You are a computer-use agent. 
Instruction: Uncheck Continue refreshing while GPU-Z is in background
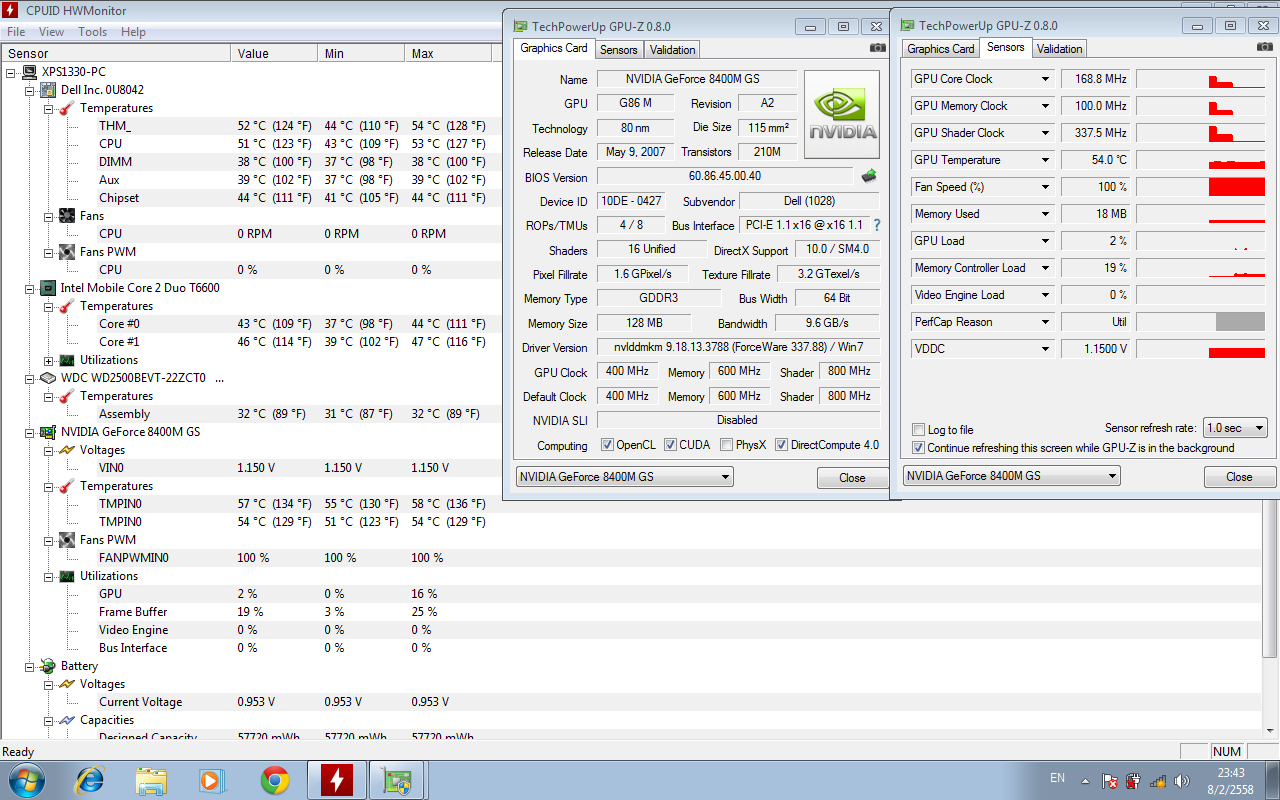click(x=919, y=448)
